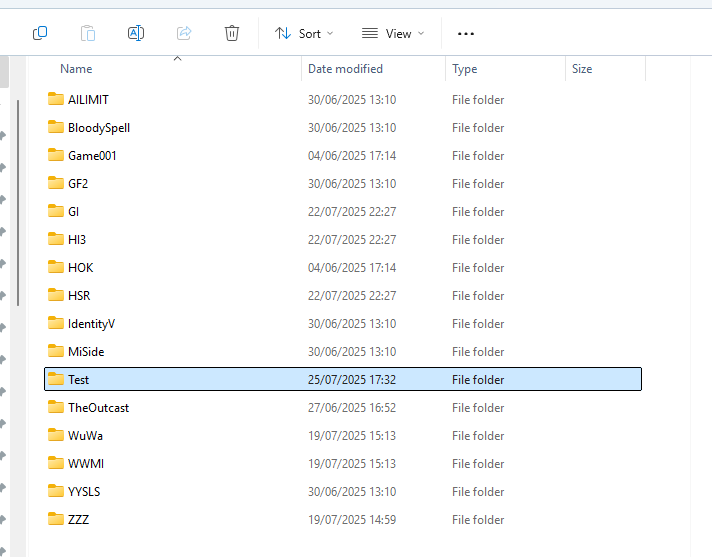Sort by the Type column header
The height and width of the screenshot is (557, 712).
(x=465, y=69)
